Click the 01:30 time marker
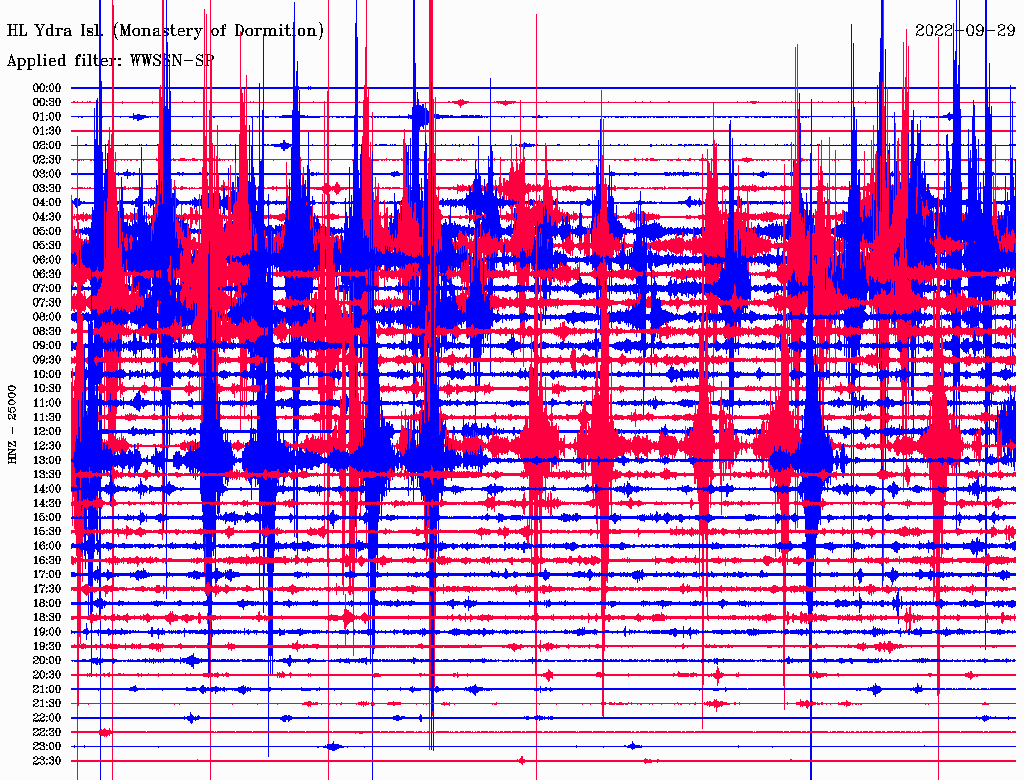Screen dimensions: 1024x780 tap(47, 131)
